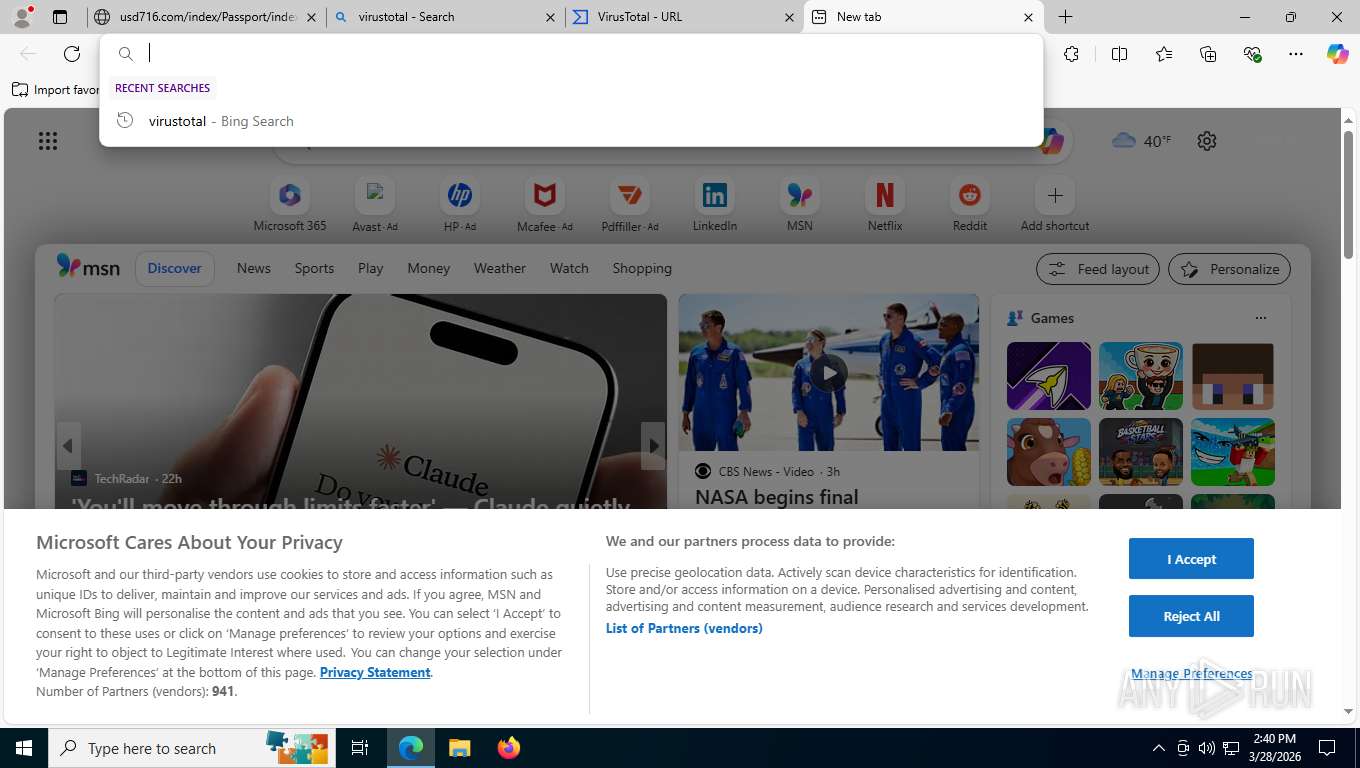Viewport: 1360px width, 768px height.
Task: Close the VirusTotal URL tab
Action: click(x=789, y=17)
